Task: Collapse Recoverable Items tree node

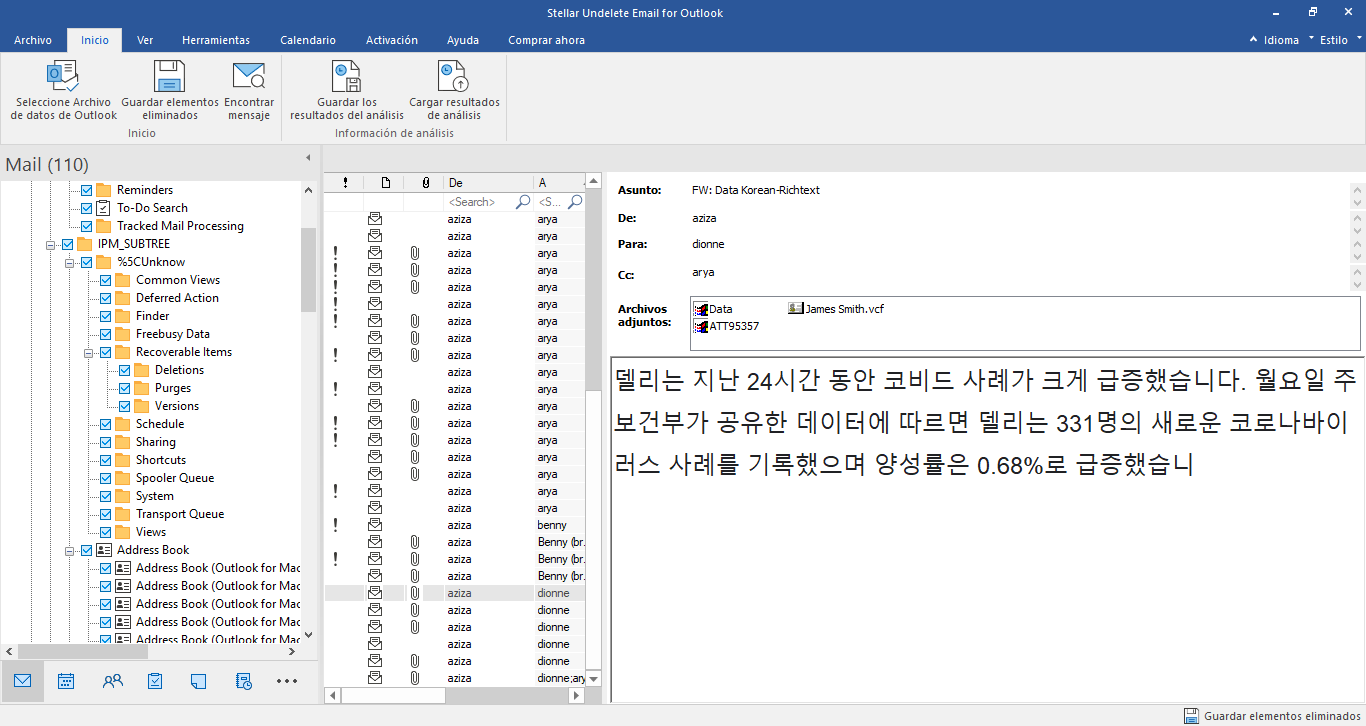Action: tap(89, 352)
